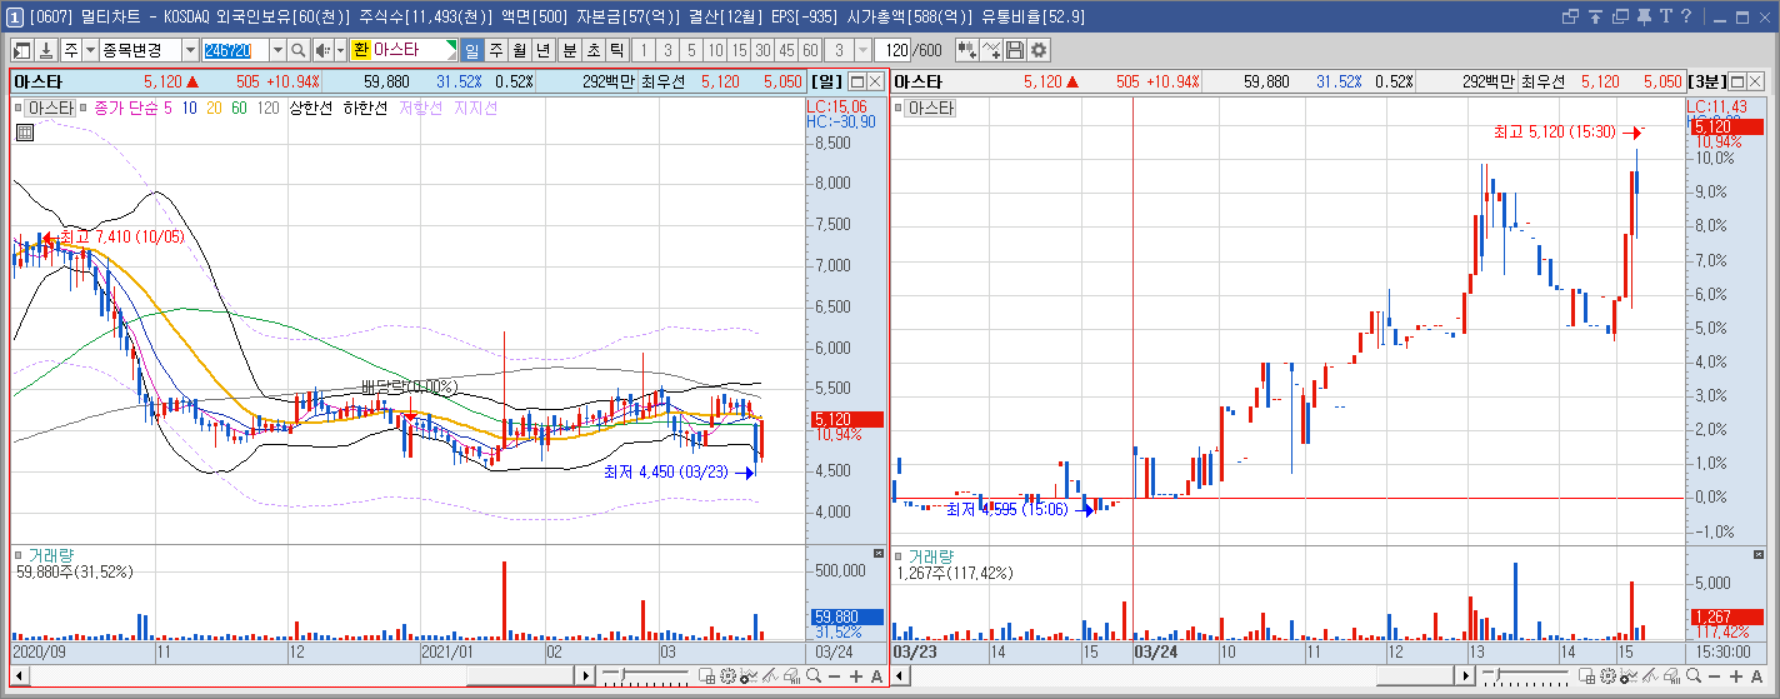Click the stock code input field 246720
This screenshot has height=699, width=1780.
236,50
